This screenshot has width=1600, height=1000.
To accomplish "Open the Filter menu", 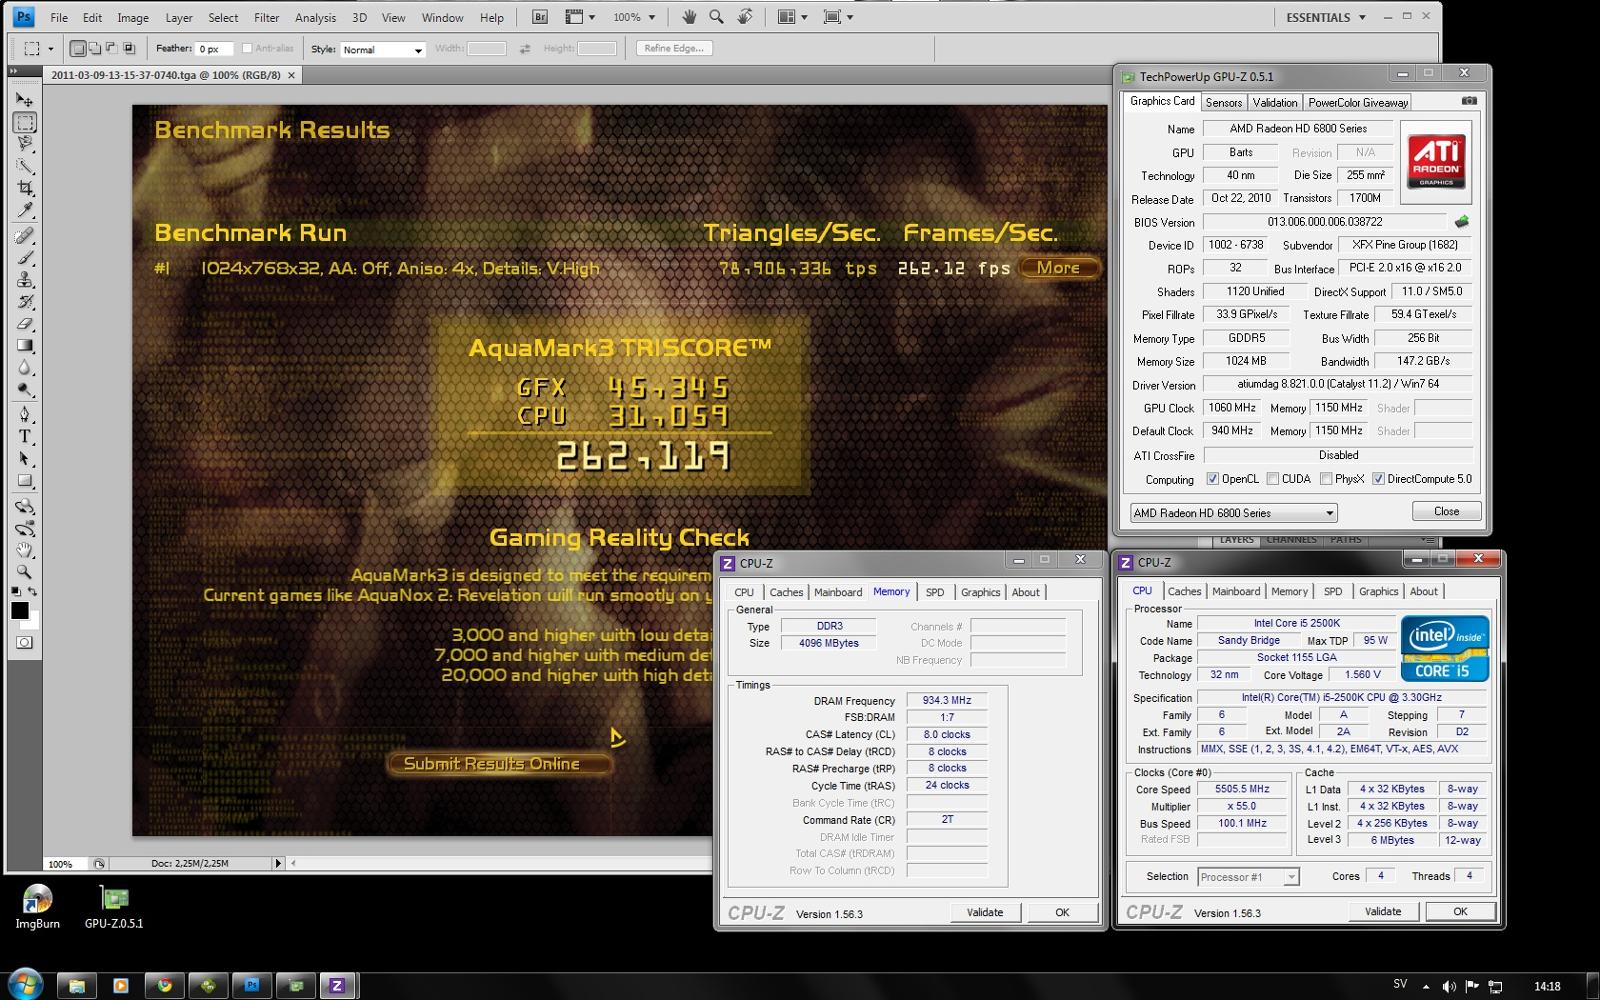I will [x=267, y=17].
